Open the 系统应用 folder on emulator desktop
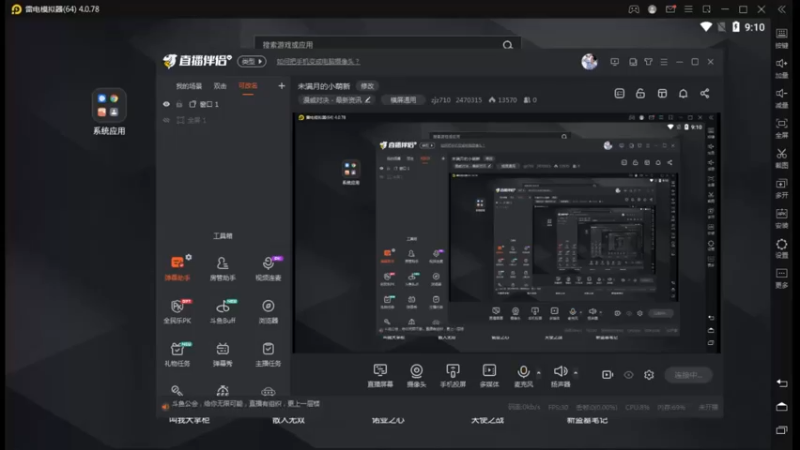 pyautogui.click(x=109, y=111)
